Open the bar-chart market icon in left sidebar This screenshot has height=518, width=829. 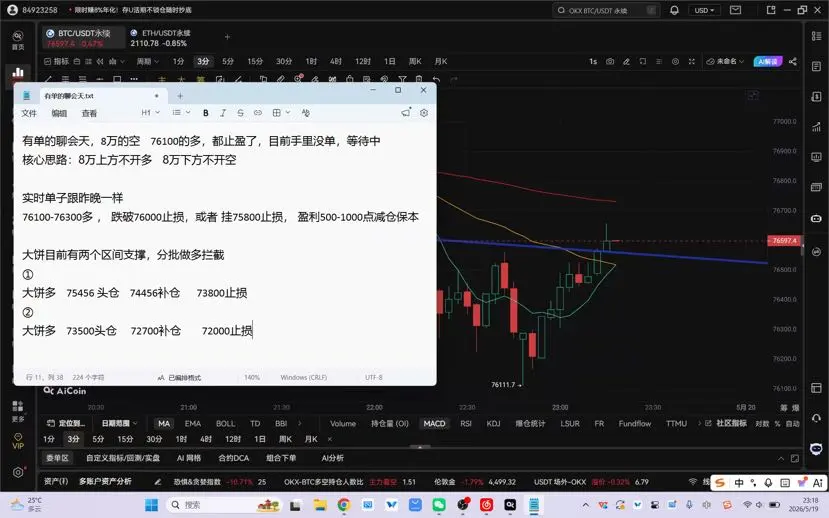[x=18, y=72]
